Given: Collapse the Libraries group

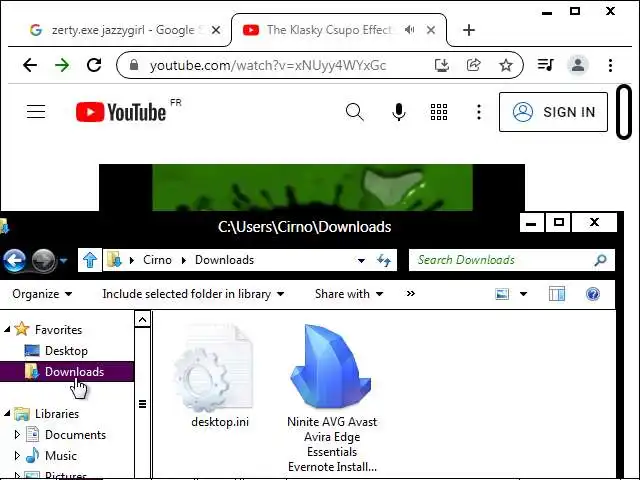Looking at the screenshot, I should [7, 413].
